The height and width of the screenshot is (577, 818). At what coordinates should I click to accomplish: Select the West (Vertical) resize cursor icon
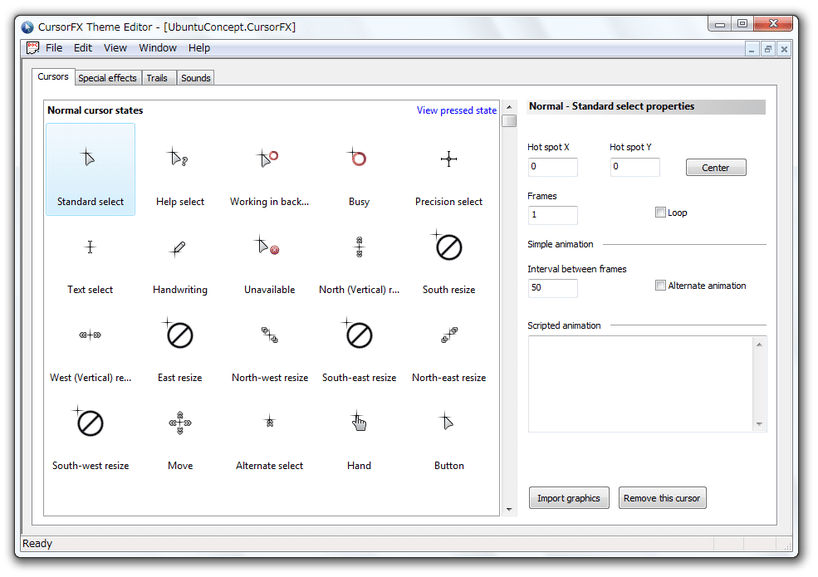[x=90, y=335]
